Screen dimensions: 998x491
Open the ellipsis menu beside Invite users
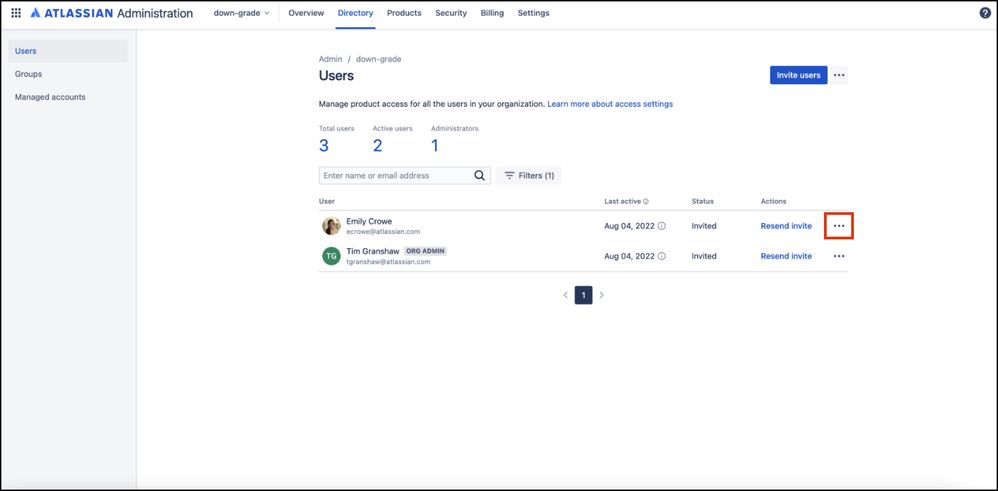click(839, 75)
